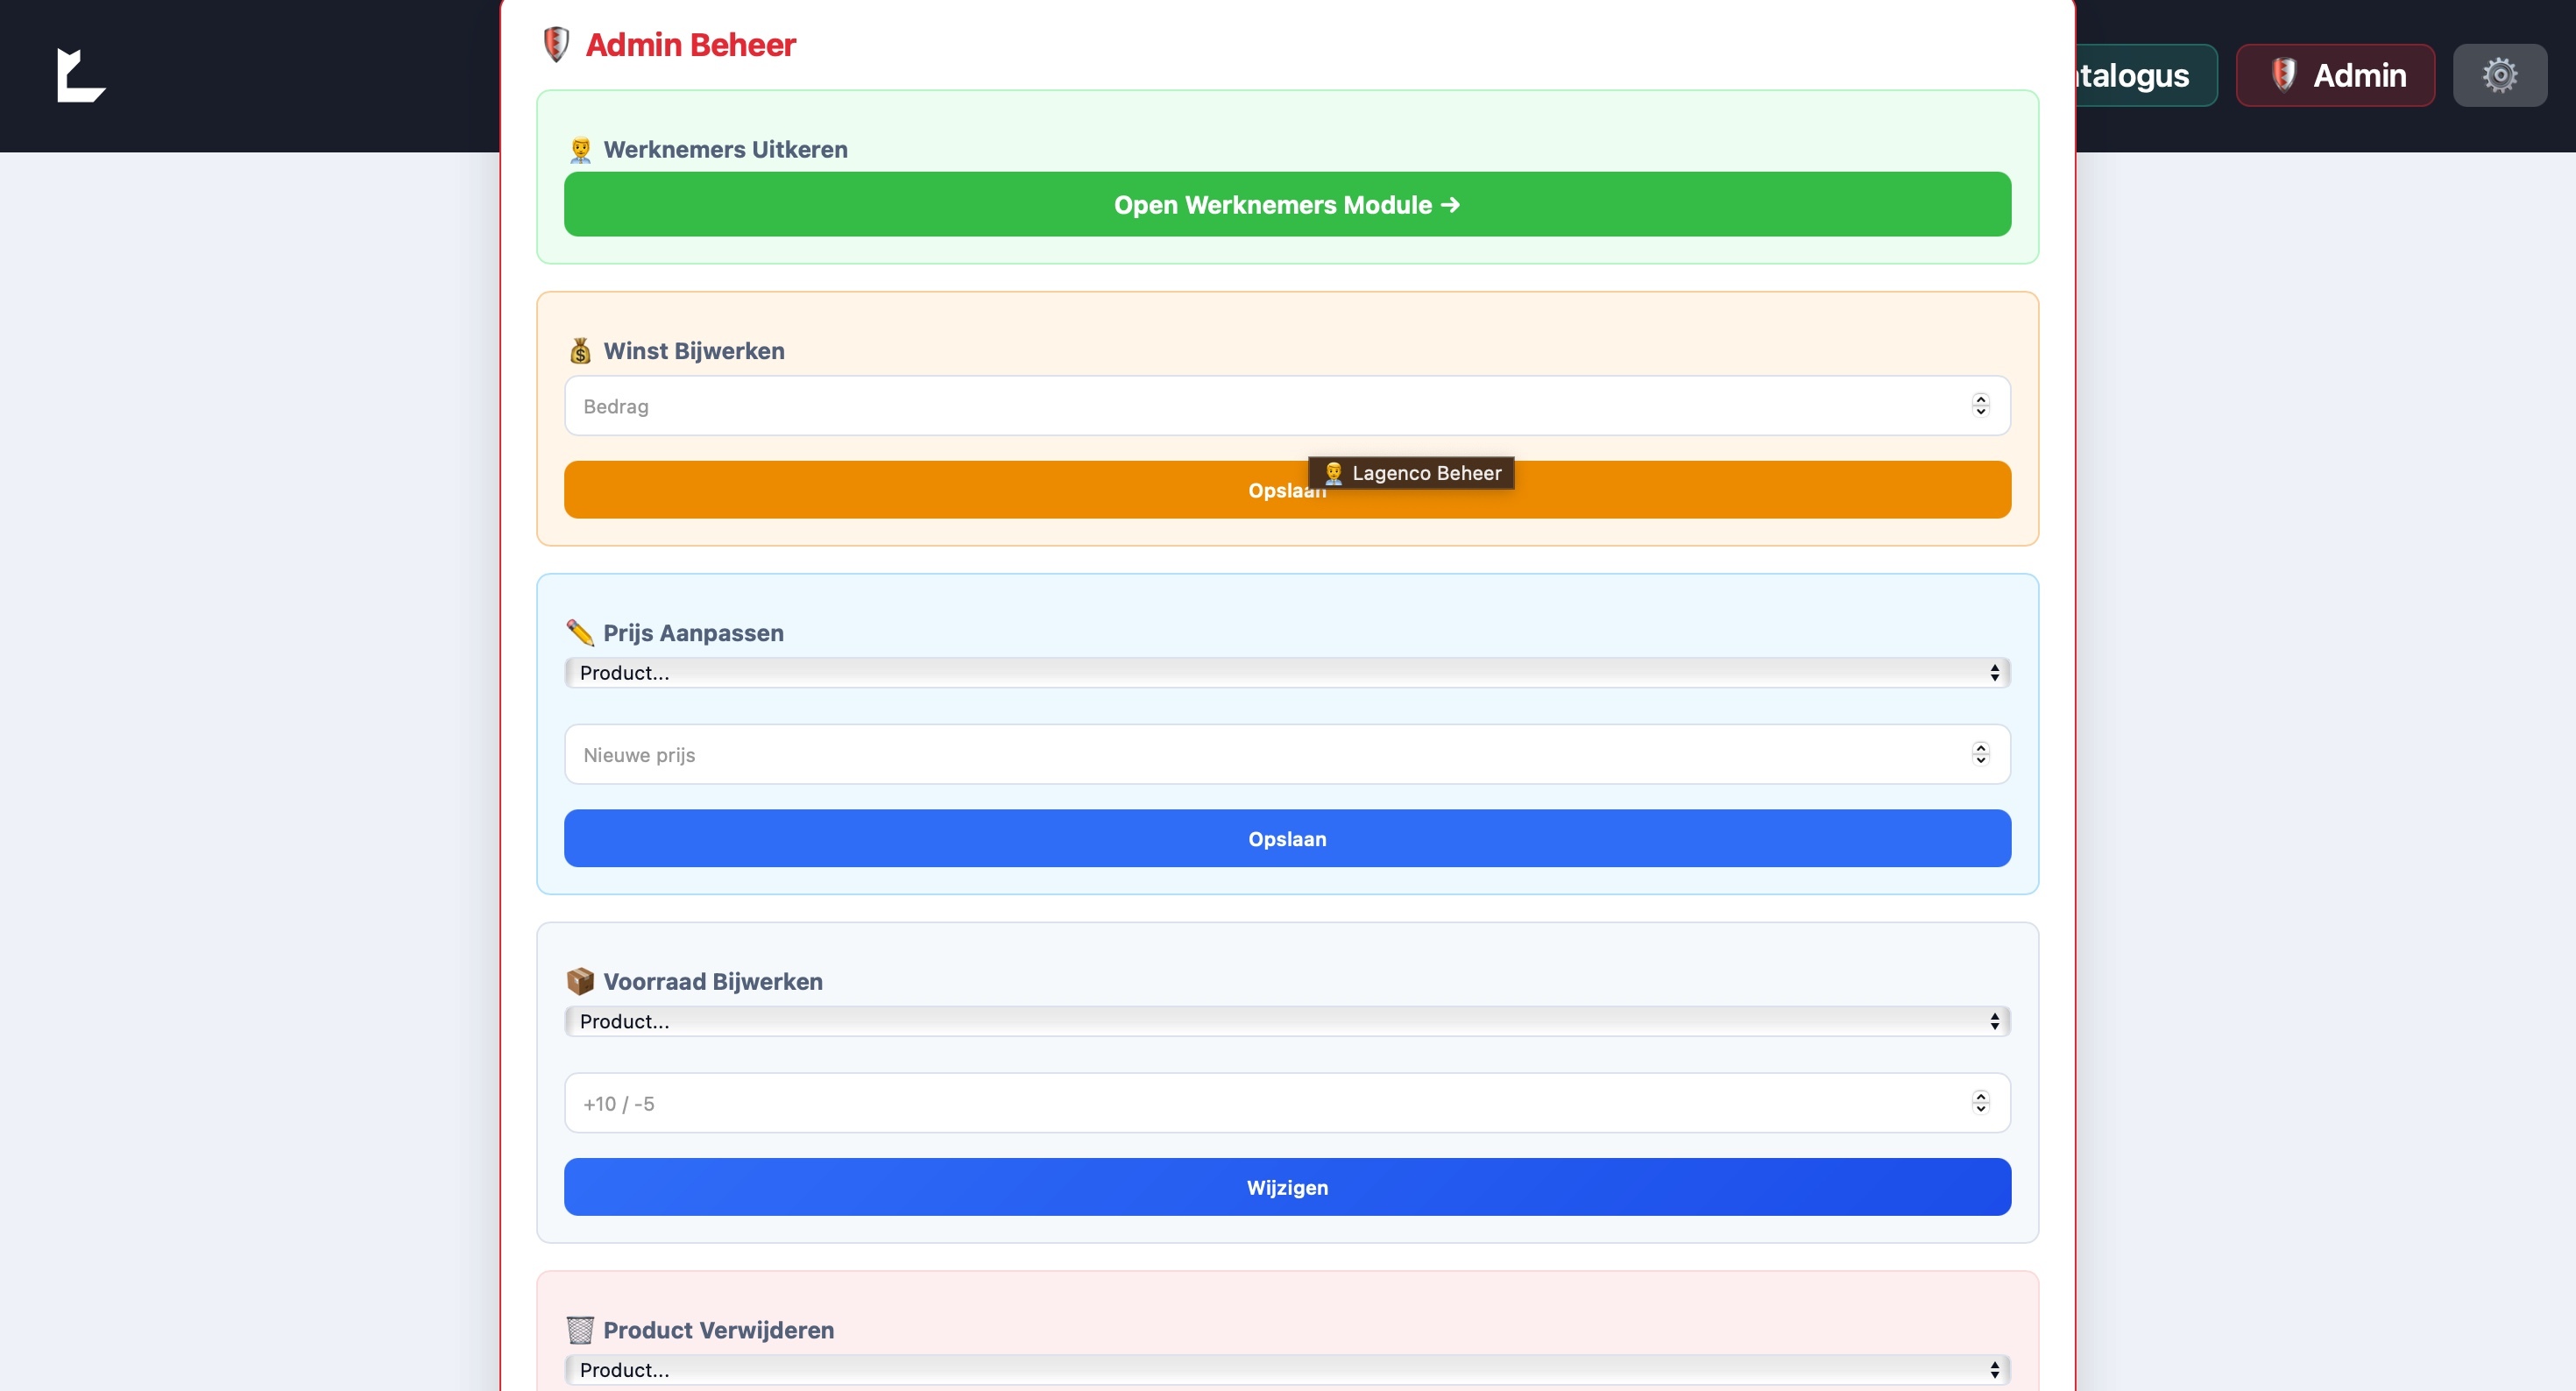Viewport: 2576px width, 1391px height.
Task: Click the +10 / -5 stock input
Action: 1287,1103
